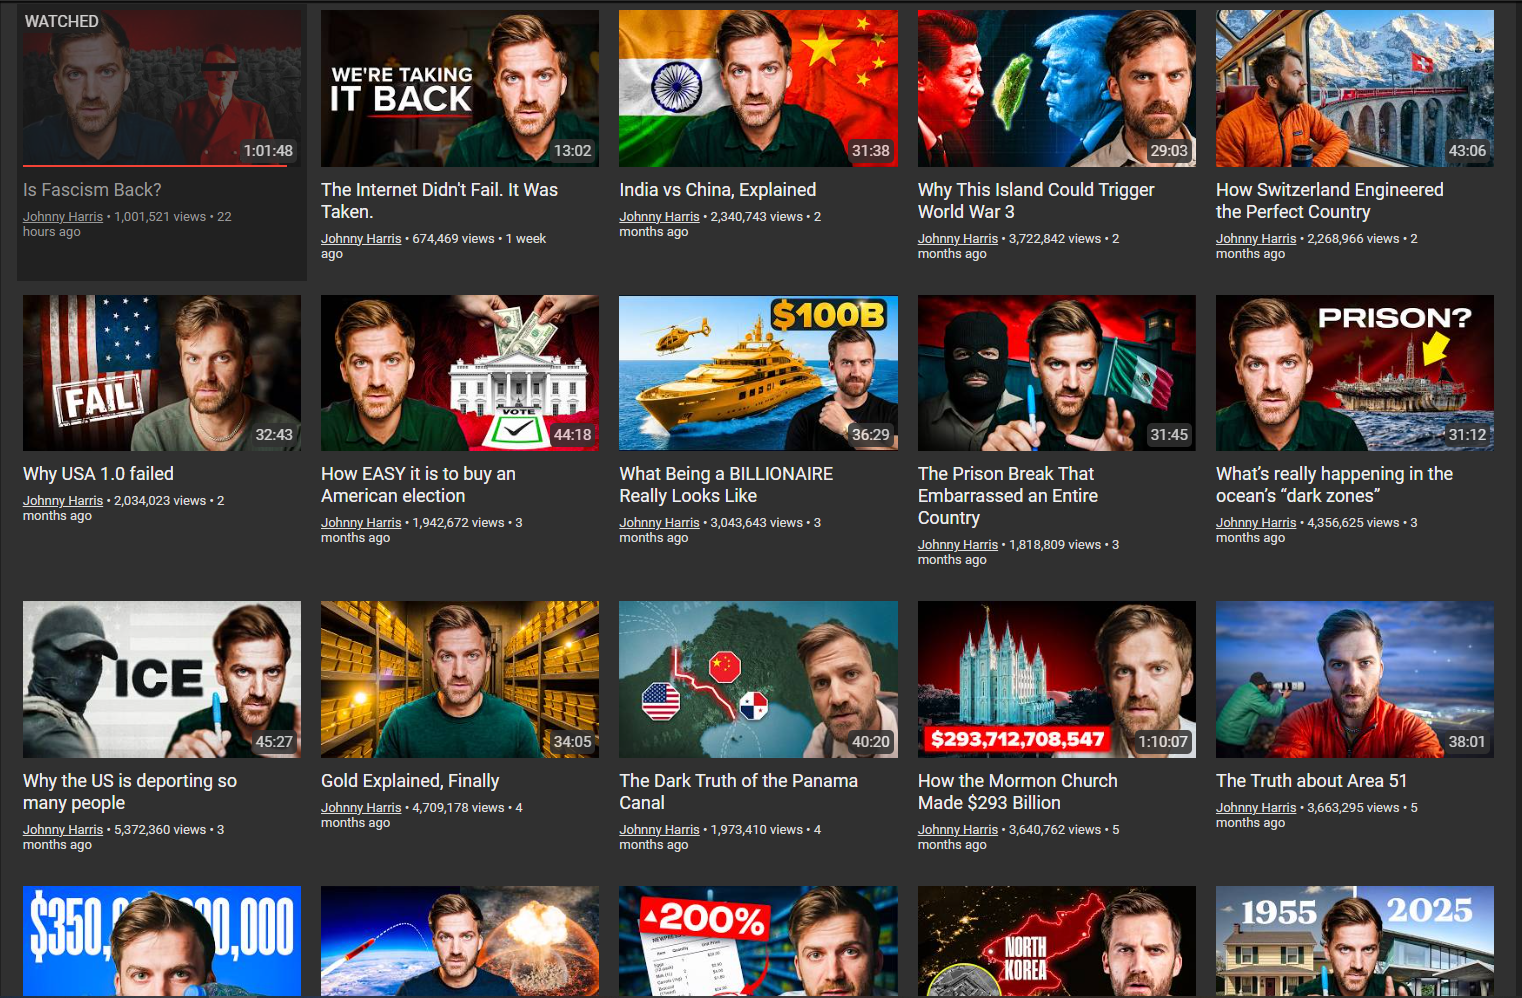The height and width of the screenshot is (998, 1522).
Task: Open Johnny Harris channel under 'Is Fascism Back?'
Action: (63, 217)
